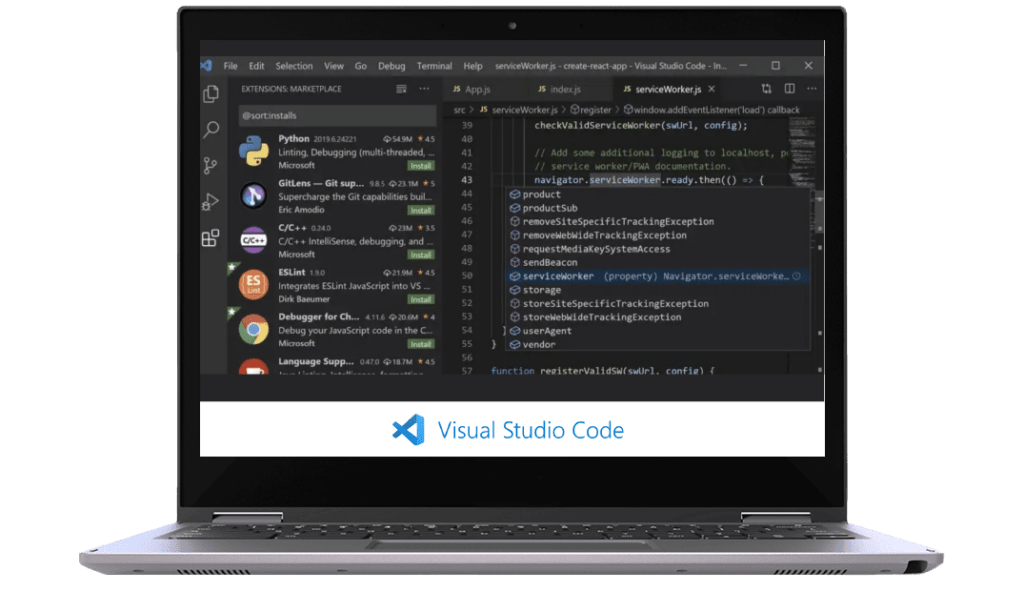
Task: Open the Terminal menu
Action: coord(434,66)
